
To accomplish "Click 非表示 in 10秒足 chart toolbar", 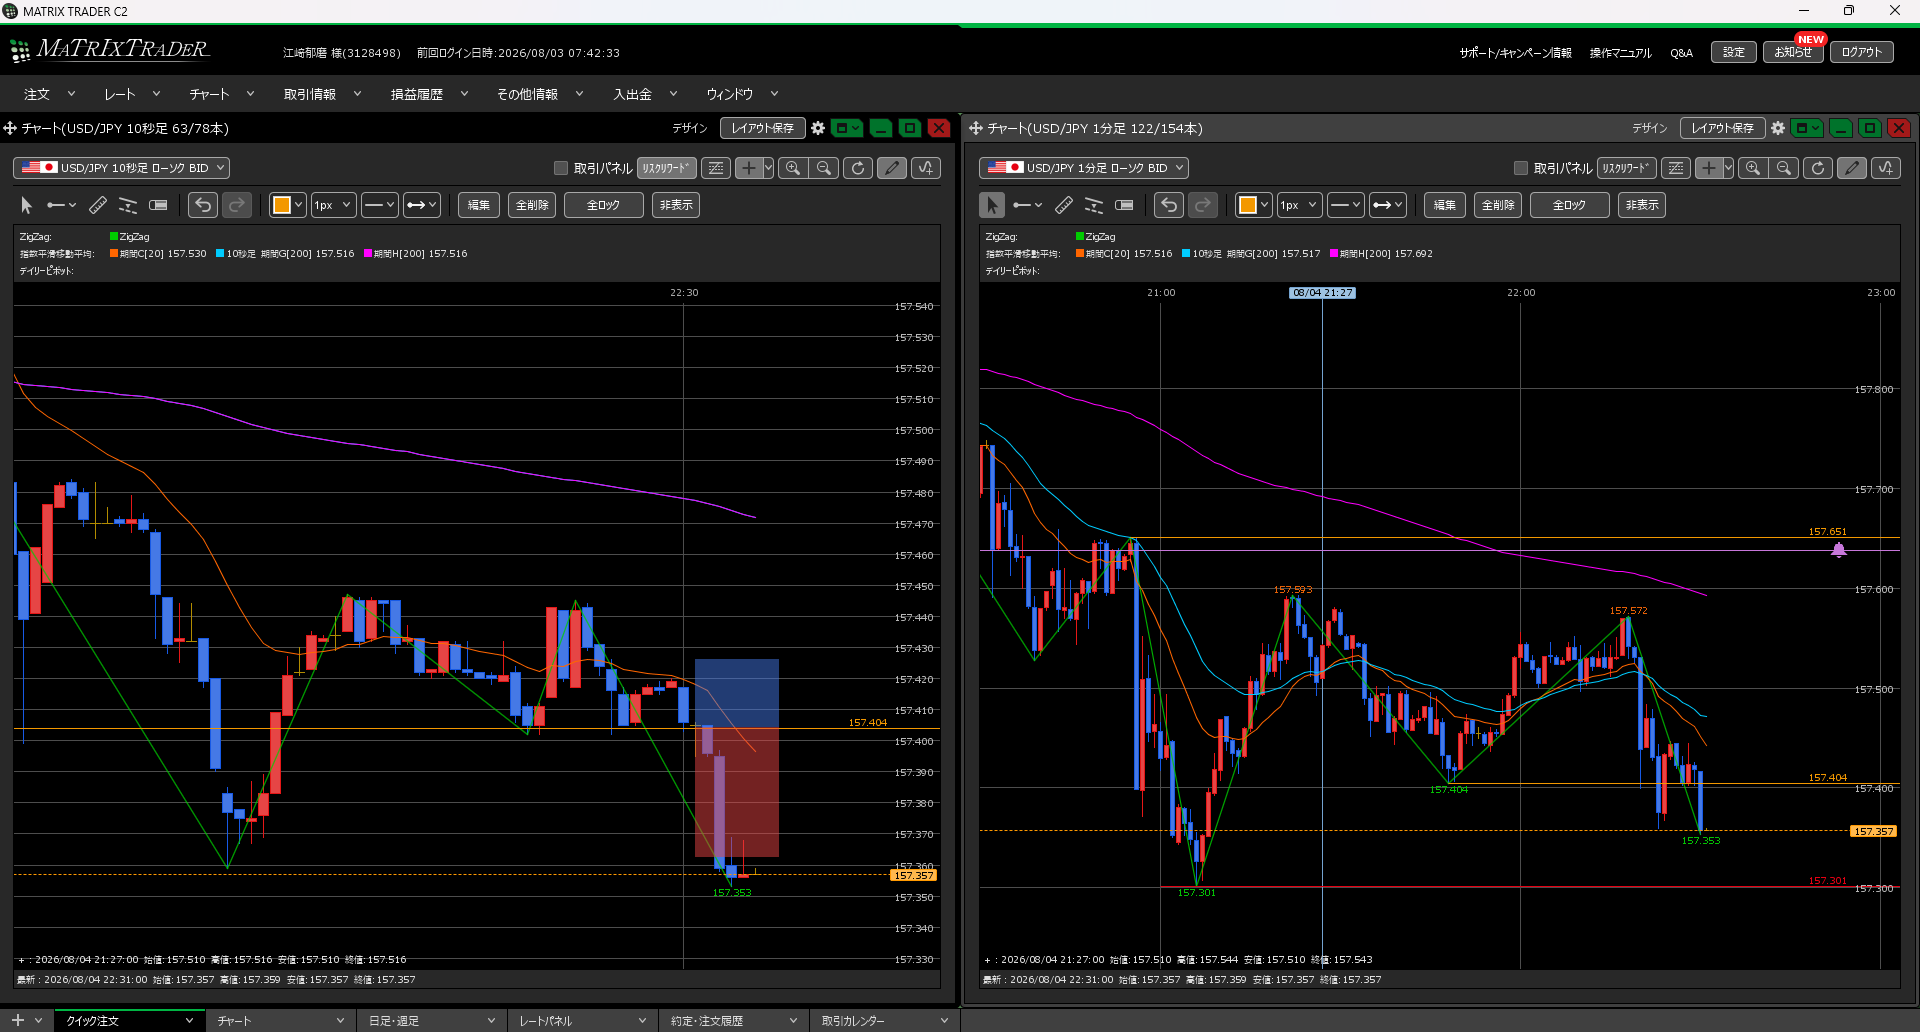I will (676, 205).
